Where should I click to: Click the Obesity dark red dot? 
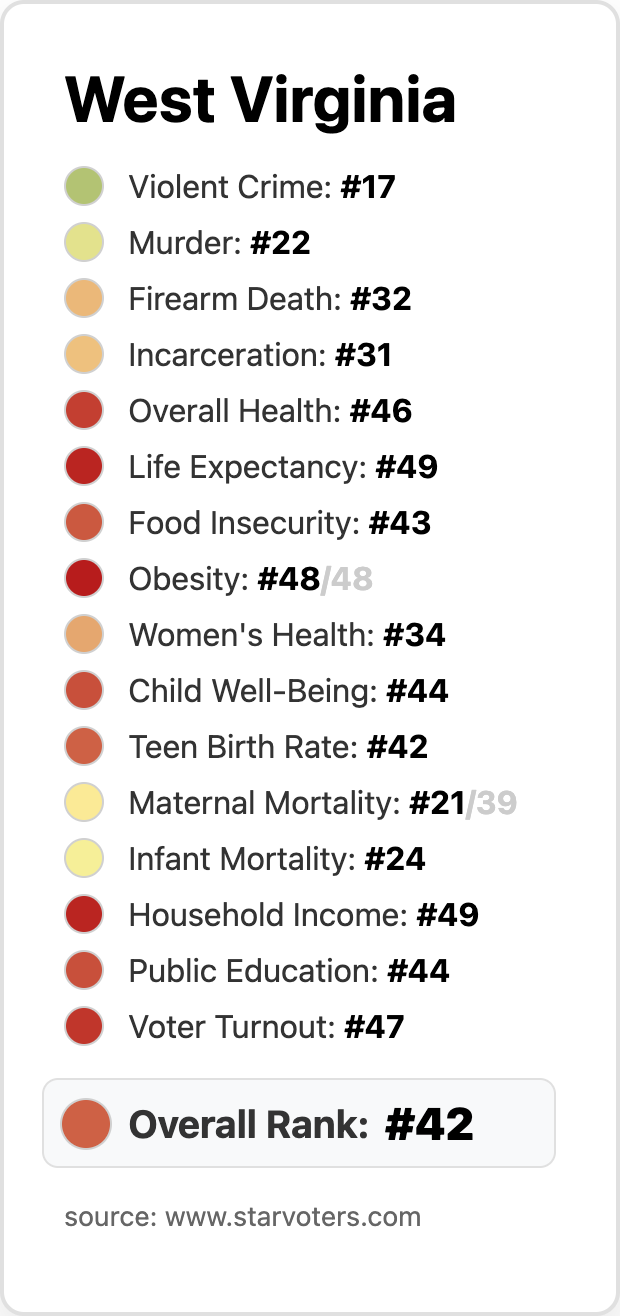coord(84,579)
